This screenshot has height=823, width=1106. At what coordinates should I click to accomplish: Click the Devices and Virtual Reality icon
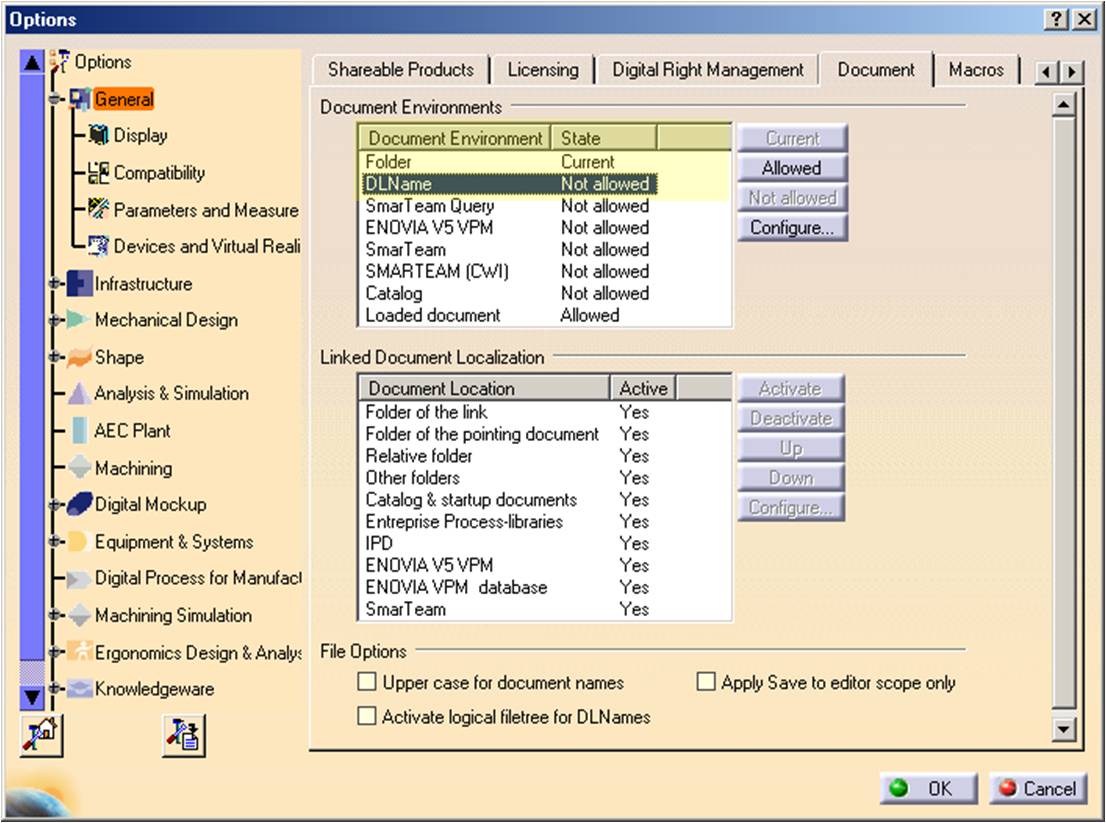point(99,245)
